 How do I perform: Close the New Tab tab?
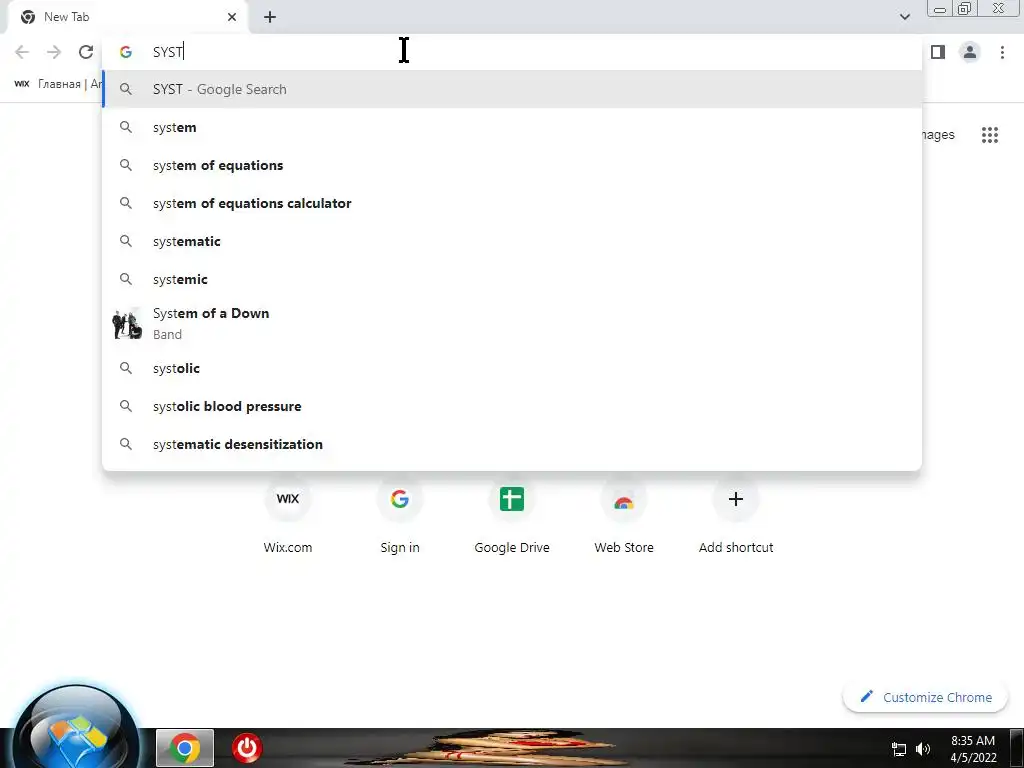click(232, 17)
